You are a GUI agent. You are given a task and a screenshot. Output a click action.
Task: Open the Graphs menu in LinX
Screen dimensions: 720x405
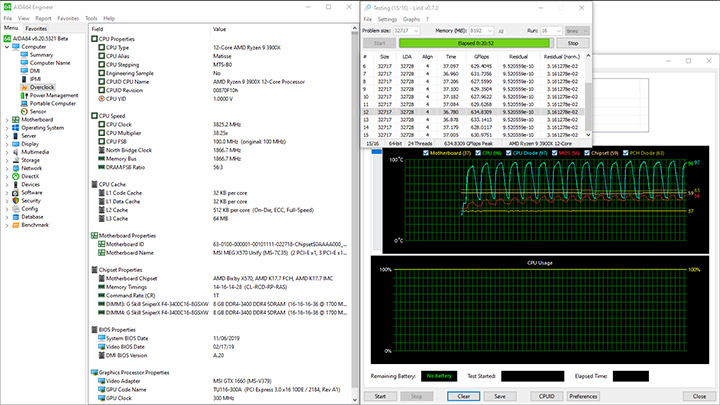point(410,19)
